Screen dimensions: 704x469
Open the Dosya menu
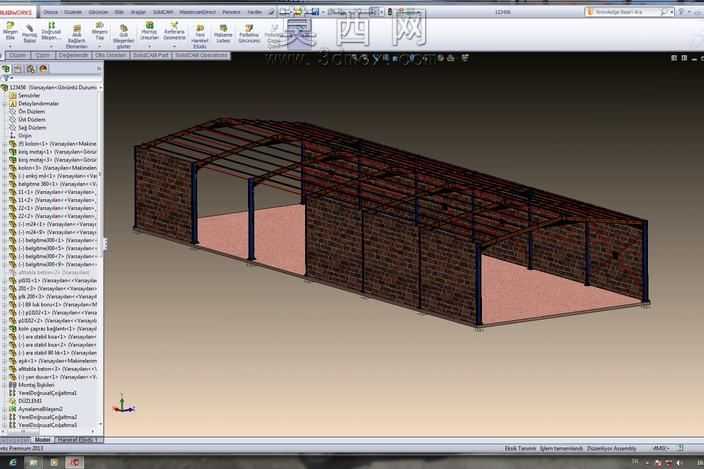coord(51,12)
